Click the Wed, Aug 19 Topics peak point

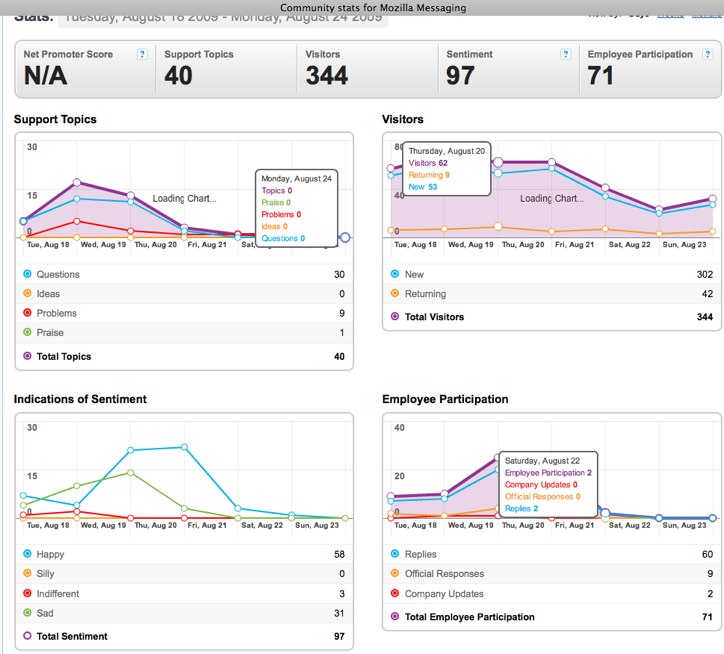(x=77, y=183)
